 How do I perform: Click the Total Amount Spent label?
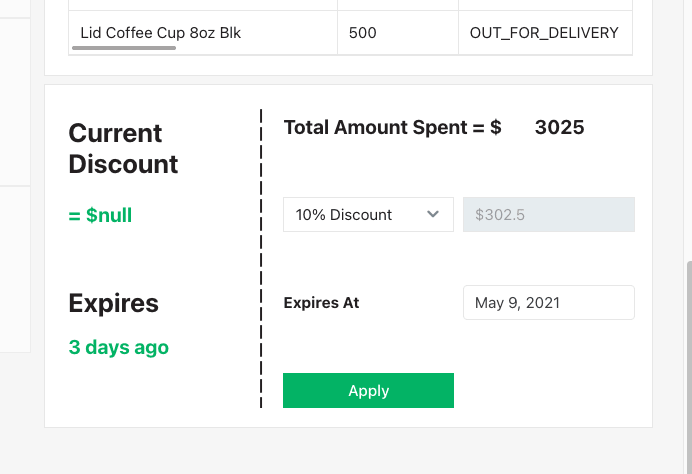point(392,128)
